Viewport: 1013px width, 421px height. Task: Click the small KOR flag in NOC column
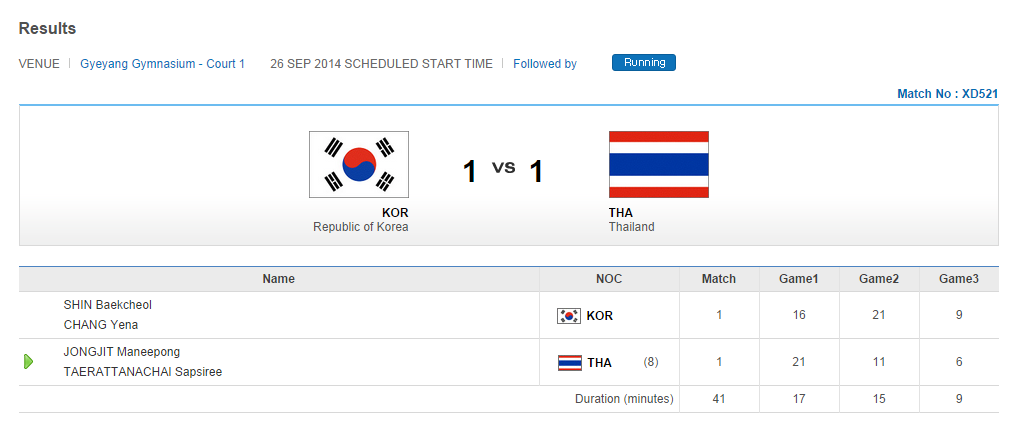(569, 316)
